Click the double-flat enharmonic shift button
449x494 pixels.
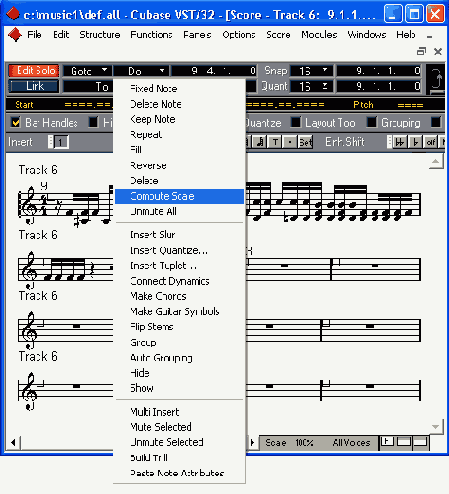[400, 142]
